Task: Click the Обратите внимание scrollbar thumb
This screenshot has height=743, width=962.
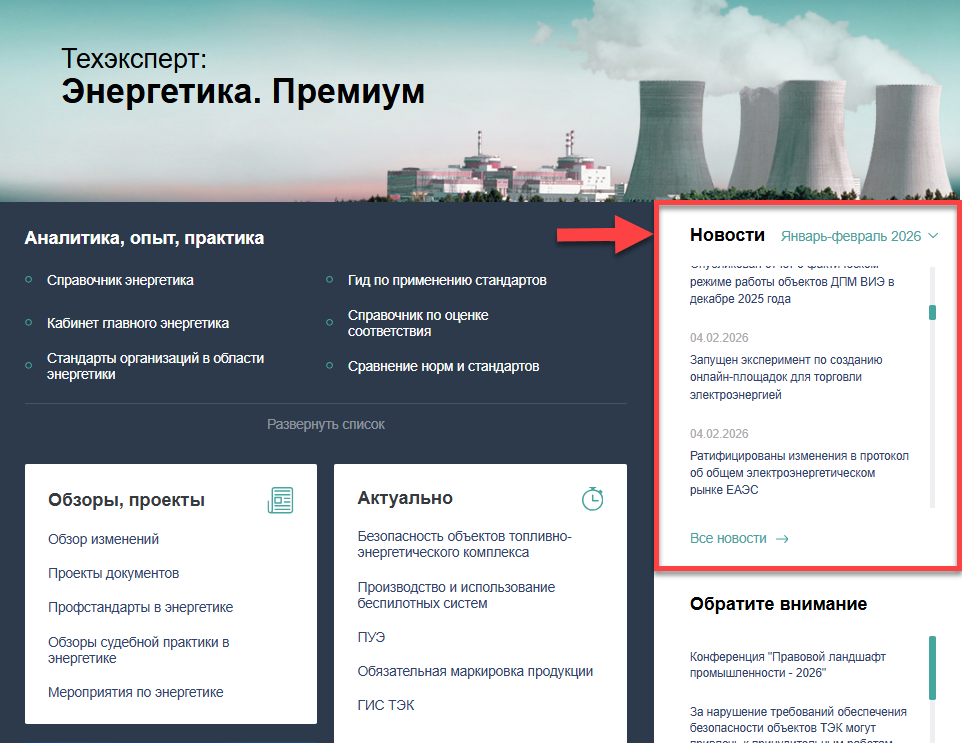Action: pyautogui.click(x=932, y=667)
